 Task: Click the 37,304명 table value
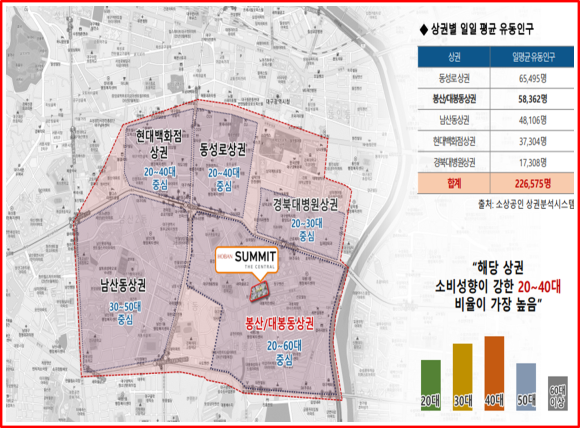pos(533,141)
